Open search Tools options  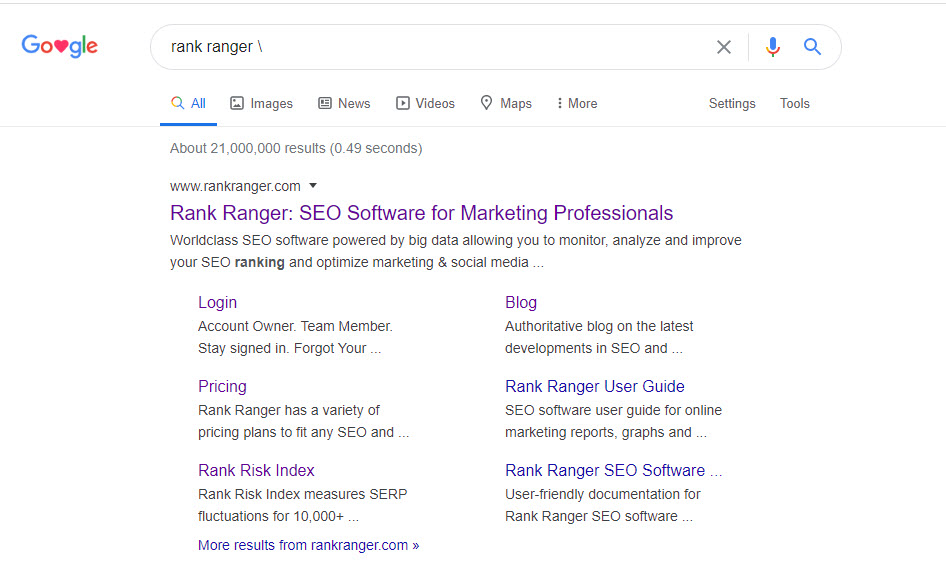[x=795, y=103]
